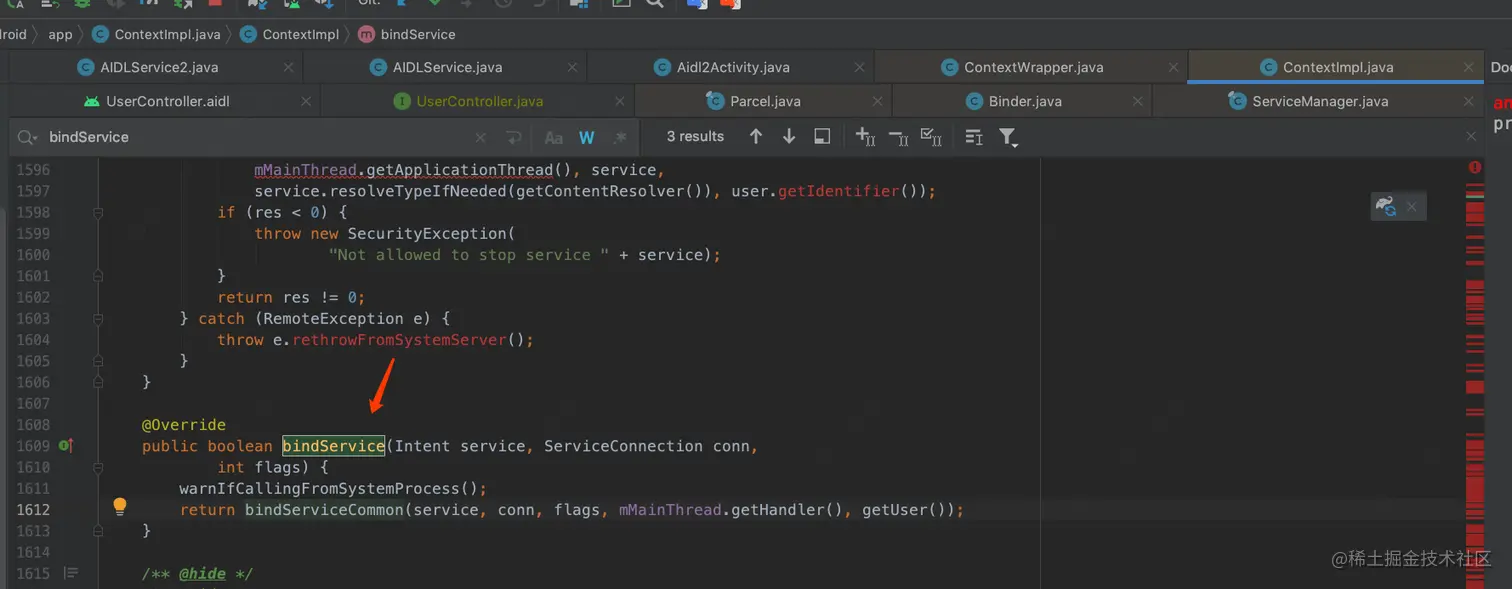Image resolution: width=1512 pixels, height=589 pixels.
Task: Close Parcel.java tab
Action: click(x=877, y=102)
